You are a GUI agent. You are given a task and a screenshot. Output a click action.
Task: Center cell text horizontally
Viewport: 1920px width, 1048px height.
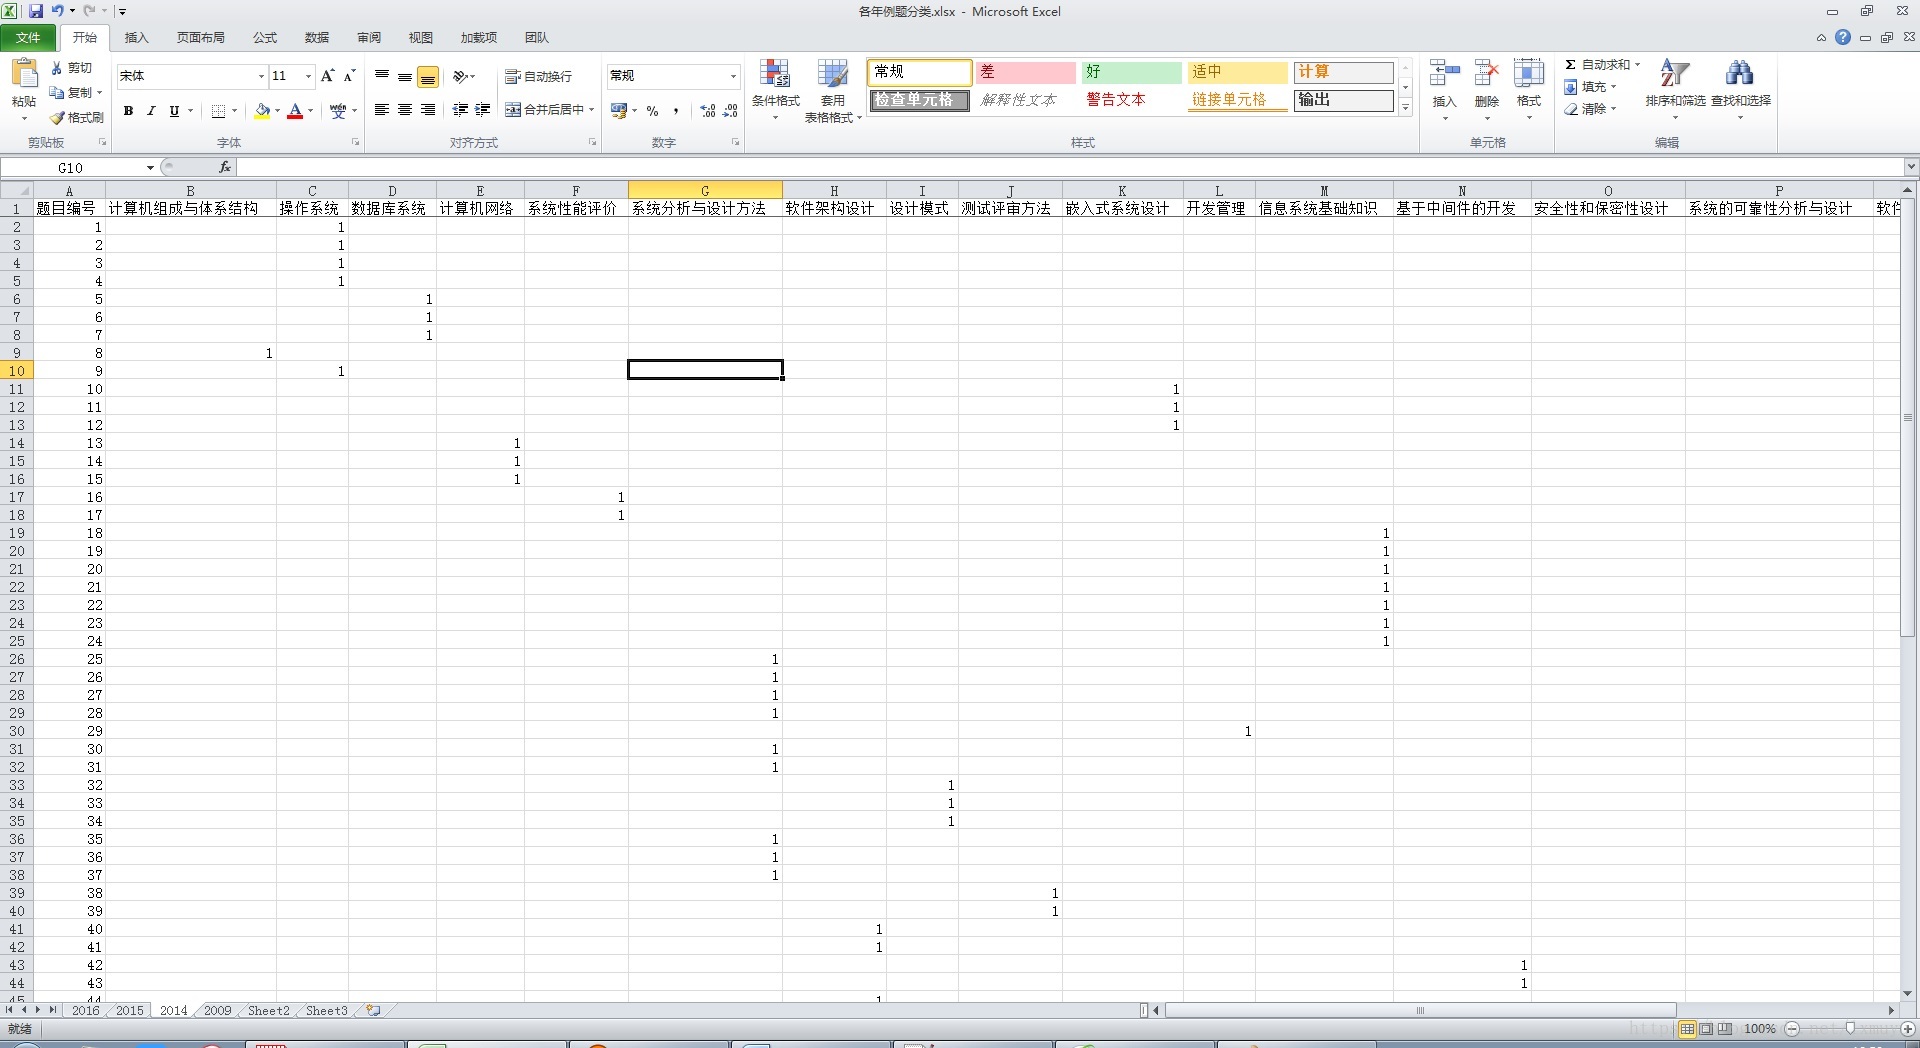(x=405, y=110)
